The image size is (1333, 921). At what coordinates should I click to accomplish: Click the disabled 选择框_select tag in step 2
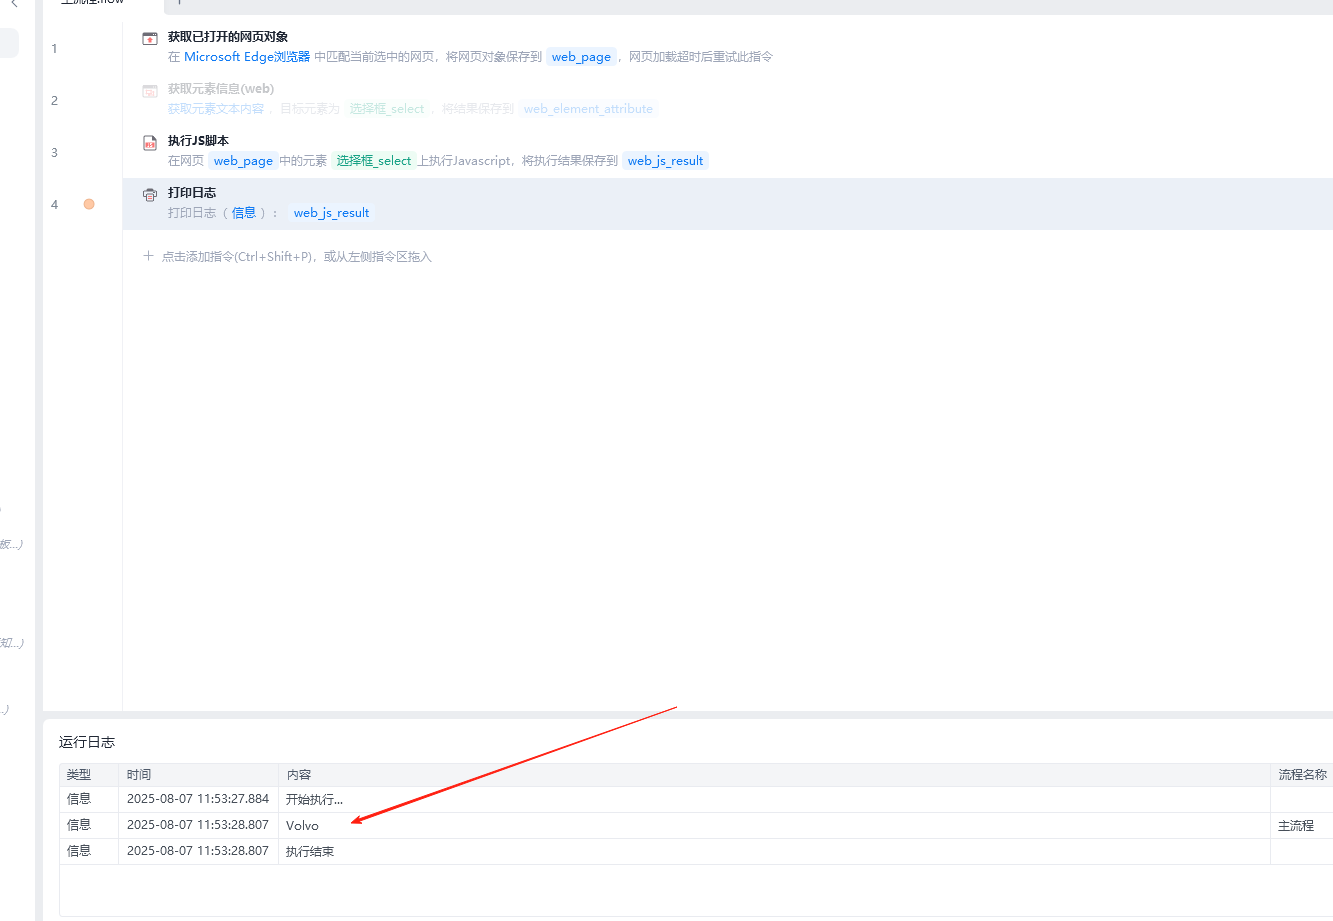click(x=386, y=109)
